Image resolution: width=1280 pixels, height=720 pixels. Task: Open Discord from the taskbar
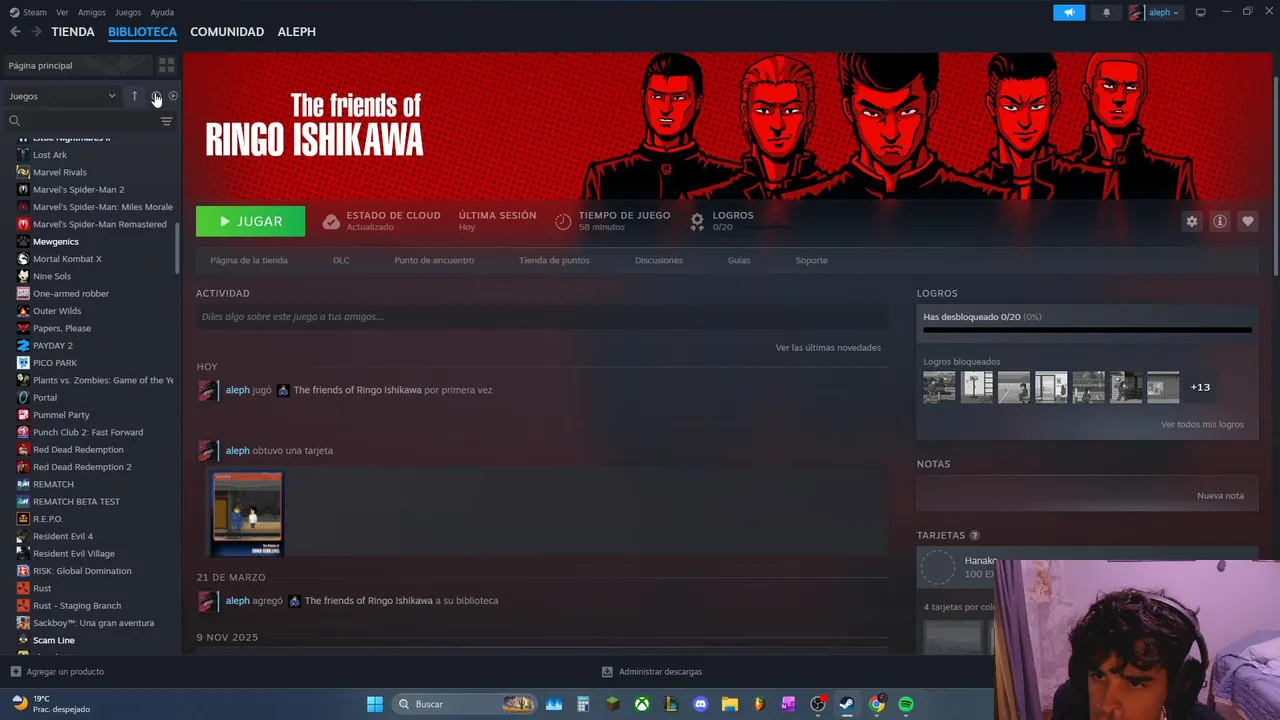point(700,704)
